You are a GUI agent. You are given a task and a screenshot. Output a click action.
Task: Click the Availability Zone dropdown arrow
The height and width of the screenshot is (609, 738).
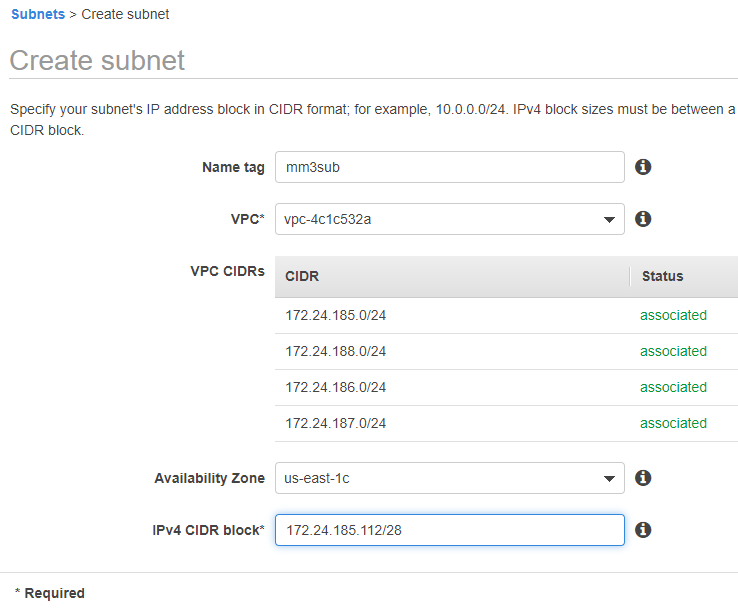[x=609, y=479]
